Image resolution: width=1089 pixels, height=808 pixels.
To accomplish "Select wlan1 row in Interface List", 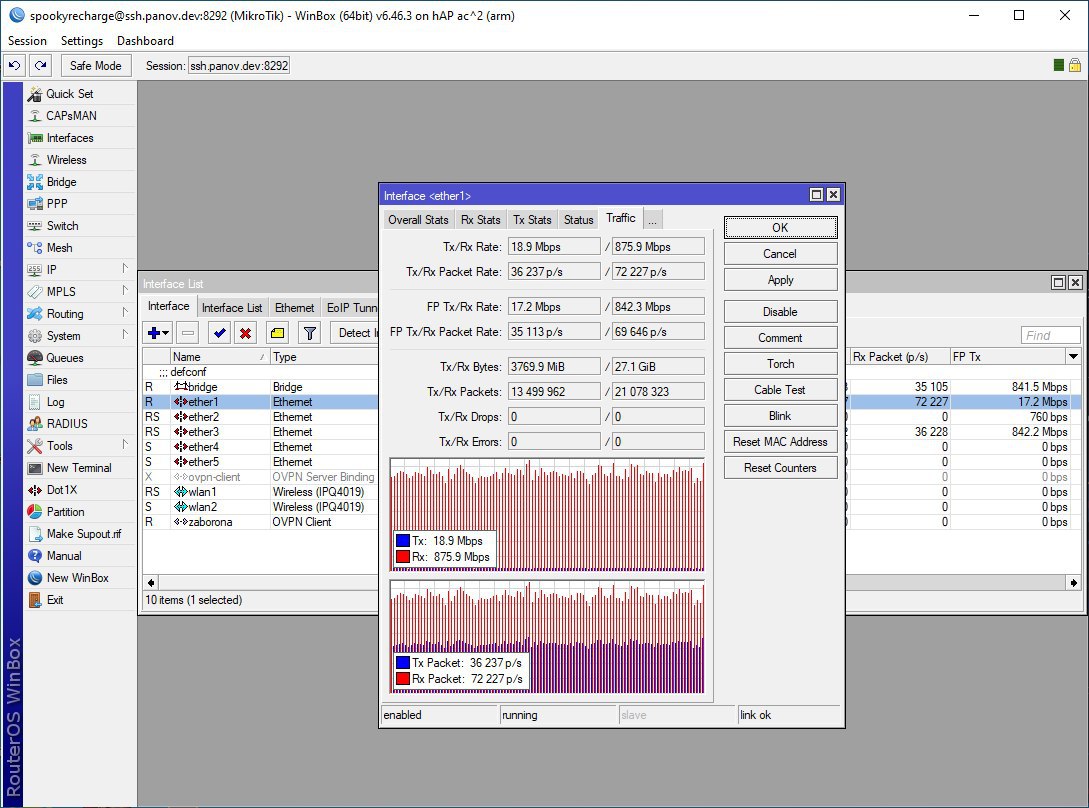I will click(x=260, y=492).
